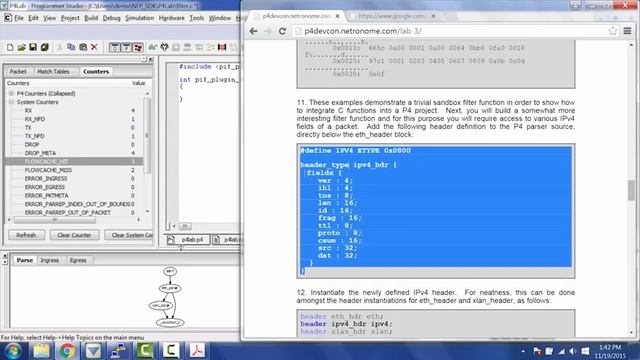This screenshot has height=360, width=640.
Task: Collapse the System Counters node
Action: [11, 102]
